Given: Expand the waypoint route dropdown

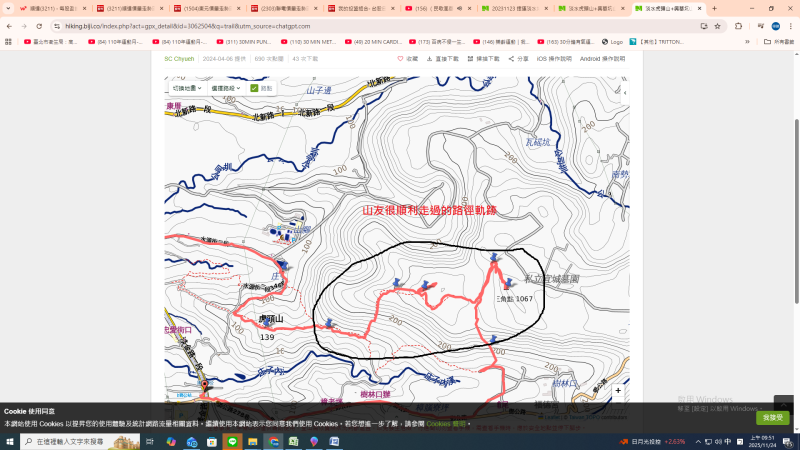Looking at the screenshot, I should 226,88.
